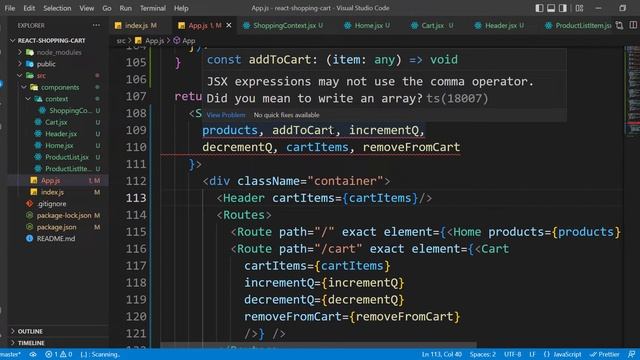Open File menu
This screenshot has width=640, height=360.
(x=9, y=8)
